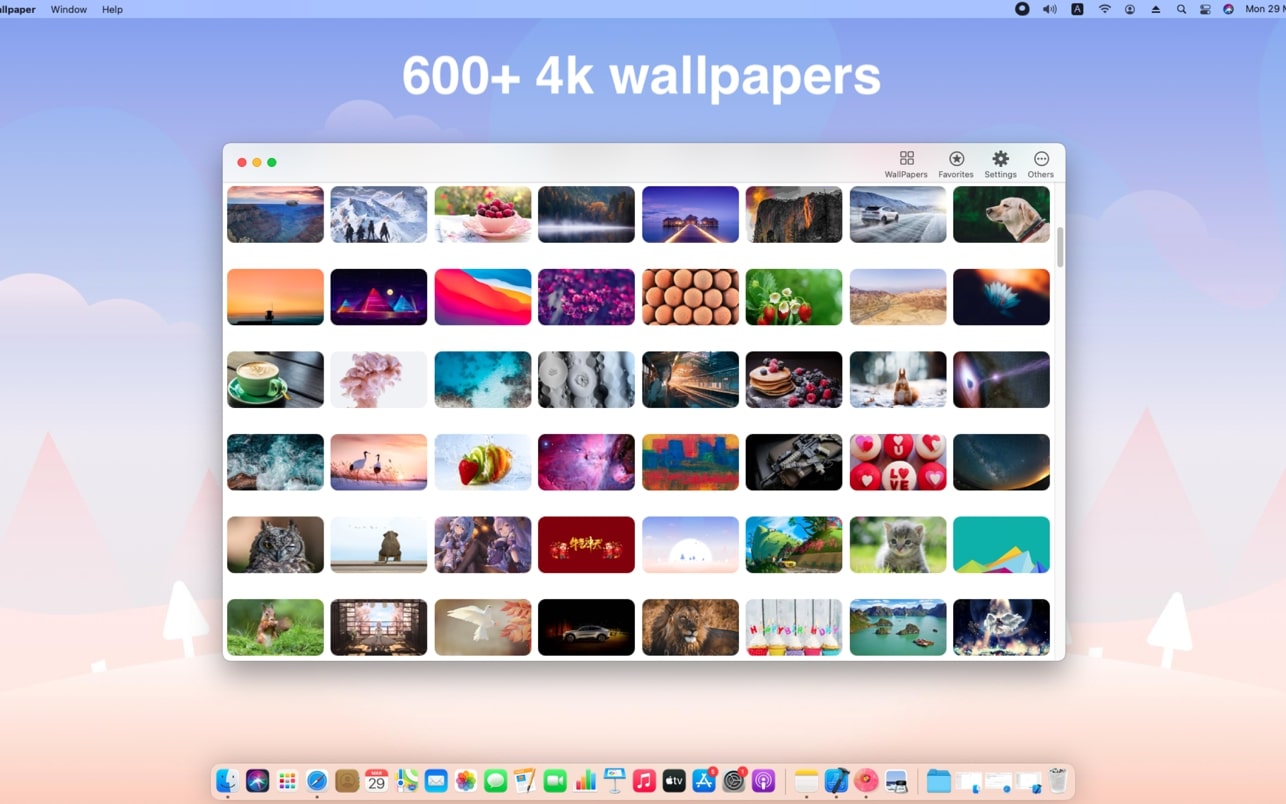Open the Favorites section
This screenshot has width=1286, height=804.
coord(956,162)
